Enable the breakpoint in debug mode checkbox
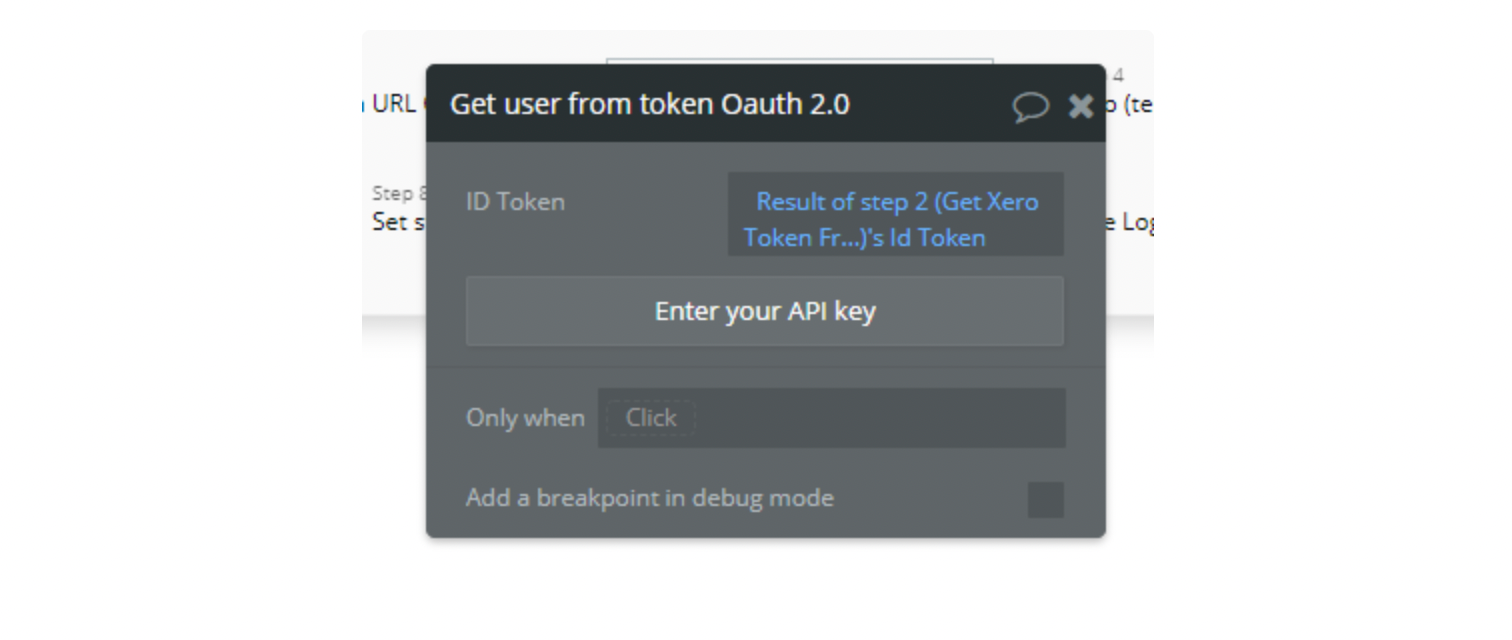The width and height of the screenshot is (1512, 640). (1046, 499)
